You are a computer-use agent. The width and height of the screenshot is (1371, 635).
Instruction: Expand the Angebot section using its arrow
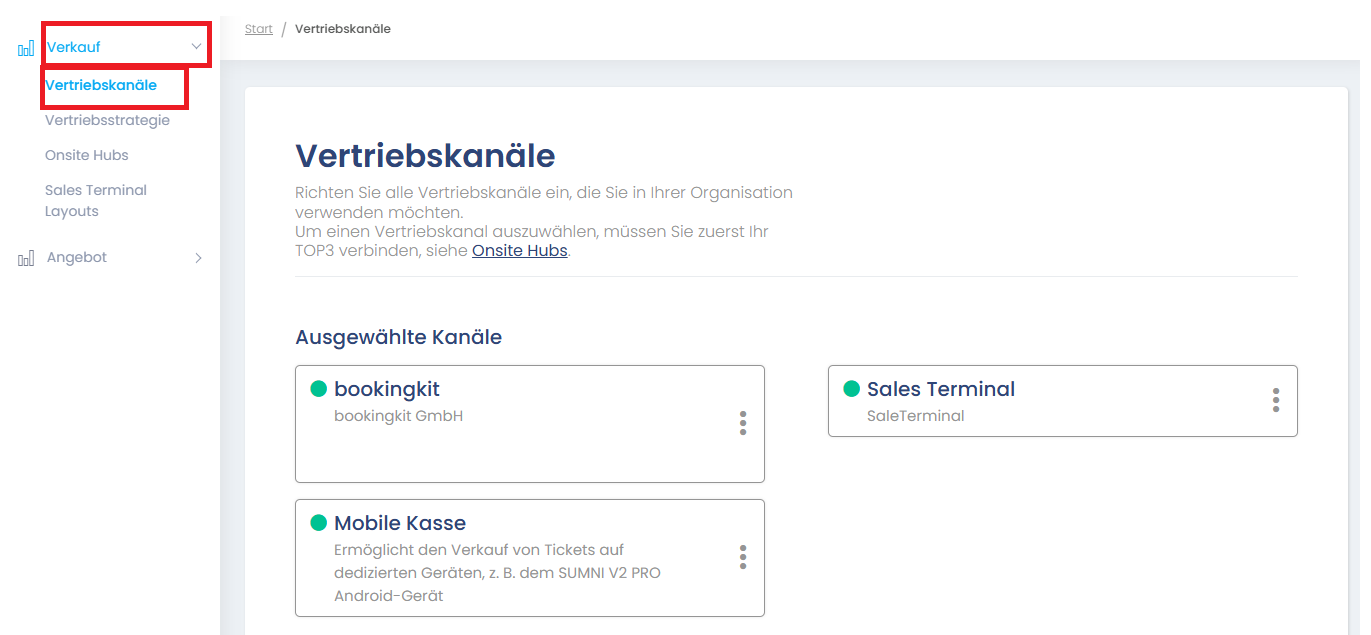click(198, 258)
